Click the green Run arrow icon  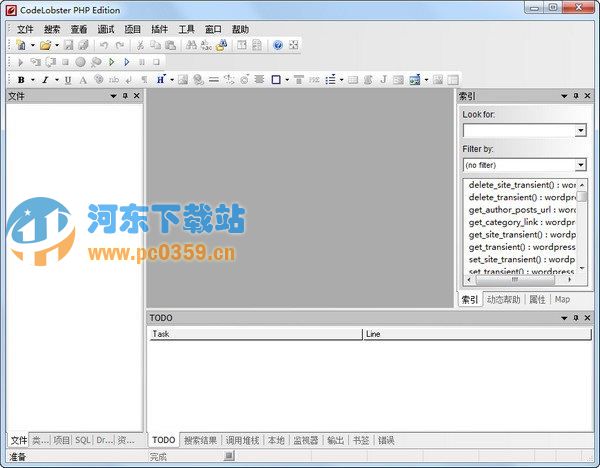click(111, 62)
